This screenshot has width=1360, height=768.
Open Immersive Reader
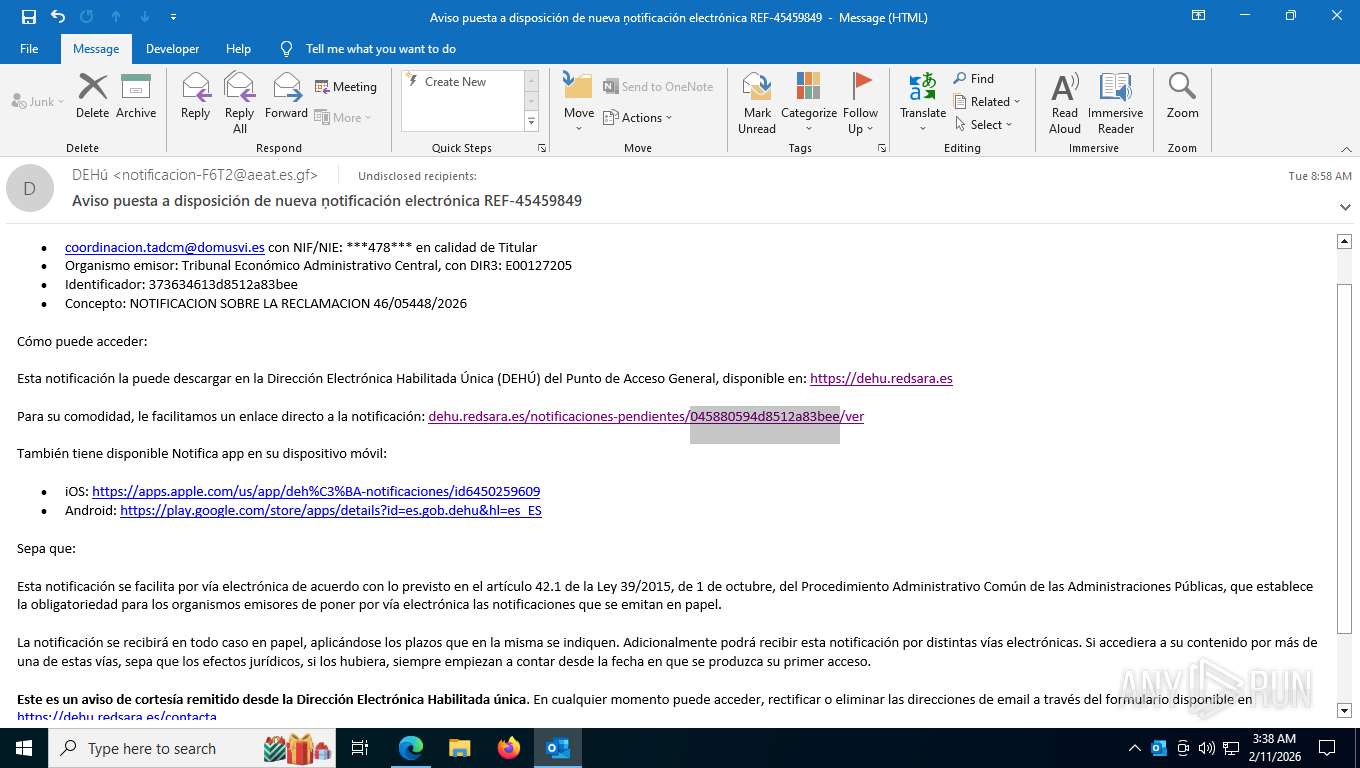pos(1116,102)
